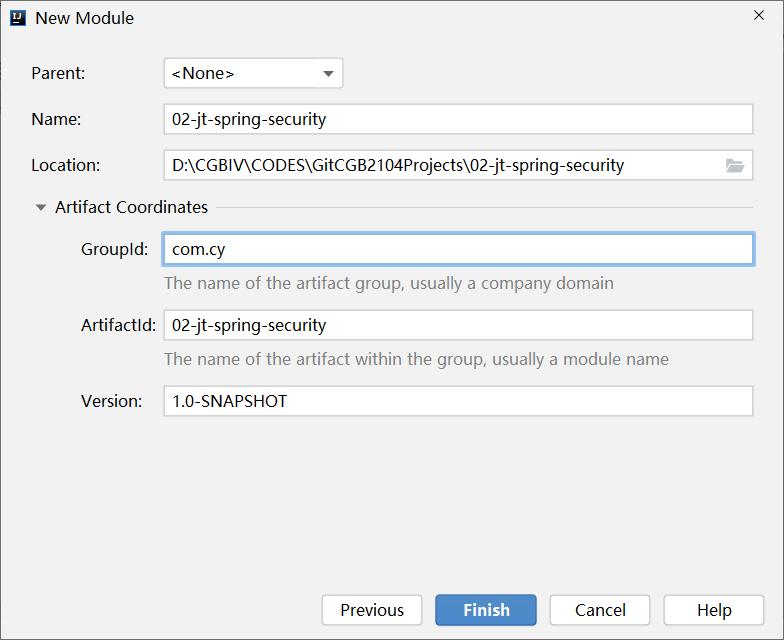Screen dimensions: 784x640
Task: Click the Artifact Coordinates section heading
Action: (x=132, y=208)
